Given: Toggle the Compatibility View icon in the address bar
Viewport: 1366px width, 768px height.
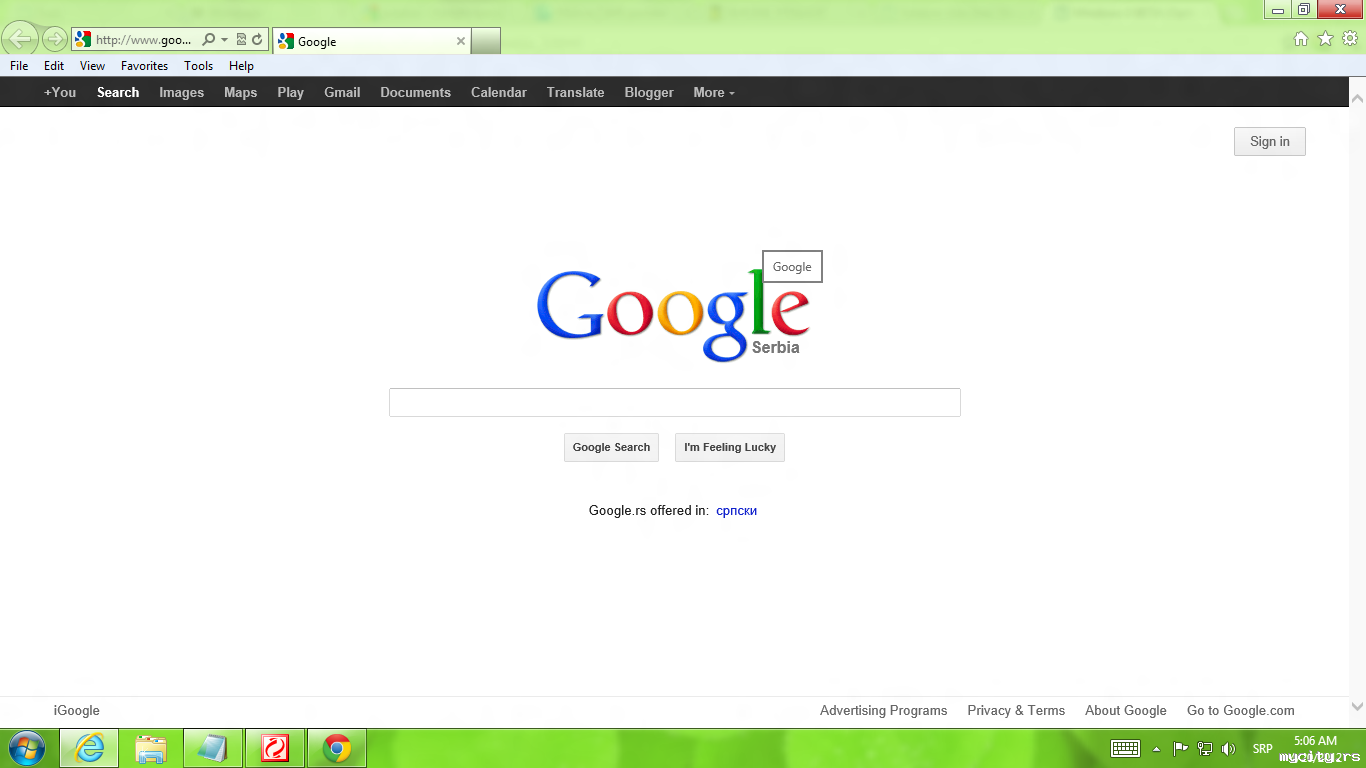Looking at the screenshot, I should [241, 40].
